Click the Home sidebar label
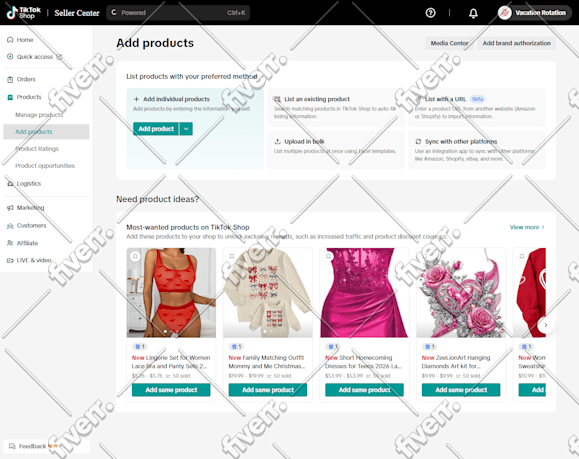This screenshot has height=459, width=579. coord(25,40)
